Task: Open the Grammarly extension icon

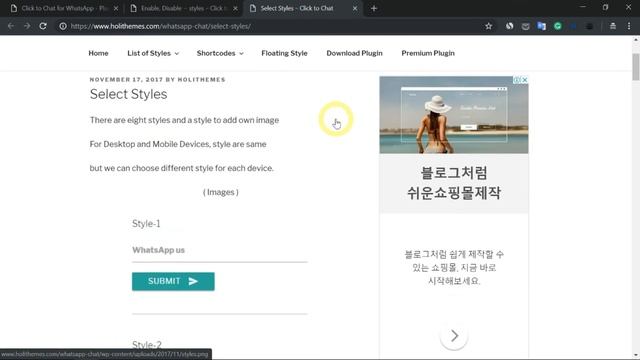Action: click(558, 26)
